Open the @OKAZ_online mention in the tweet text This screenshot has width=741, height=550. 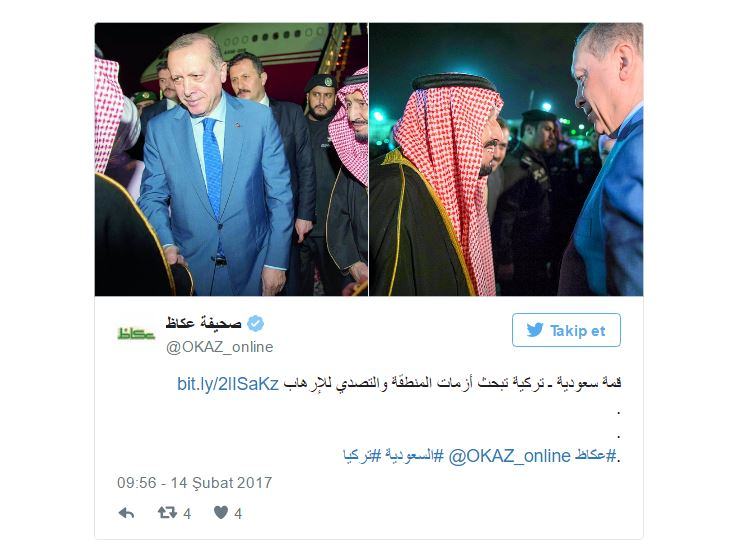pyautogui.click(x=509, y=456)
